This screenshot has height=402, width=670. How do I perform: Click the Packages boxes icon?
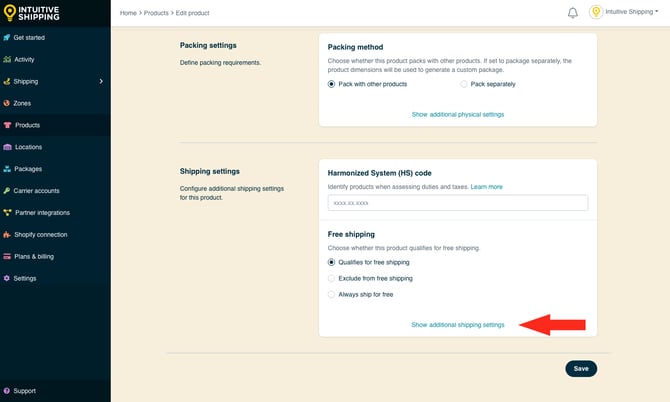(7, 169)
